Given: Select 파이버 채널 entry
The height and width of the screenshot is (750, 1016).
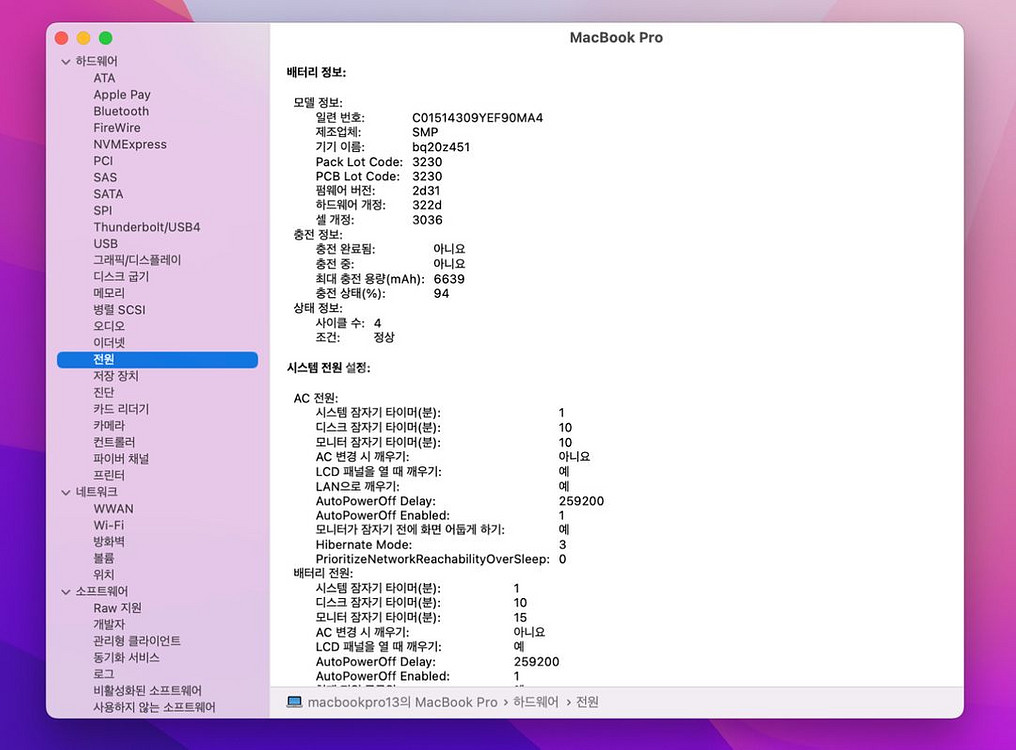Looking at the screenshot, I should tap(121, 459).
